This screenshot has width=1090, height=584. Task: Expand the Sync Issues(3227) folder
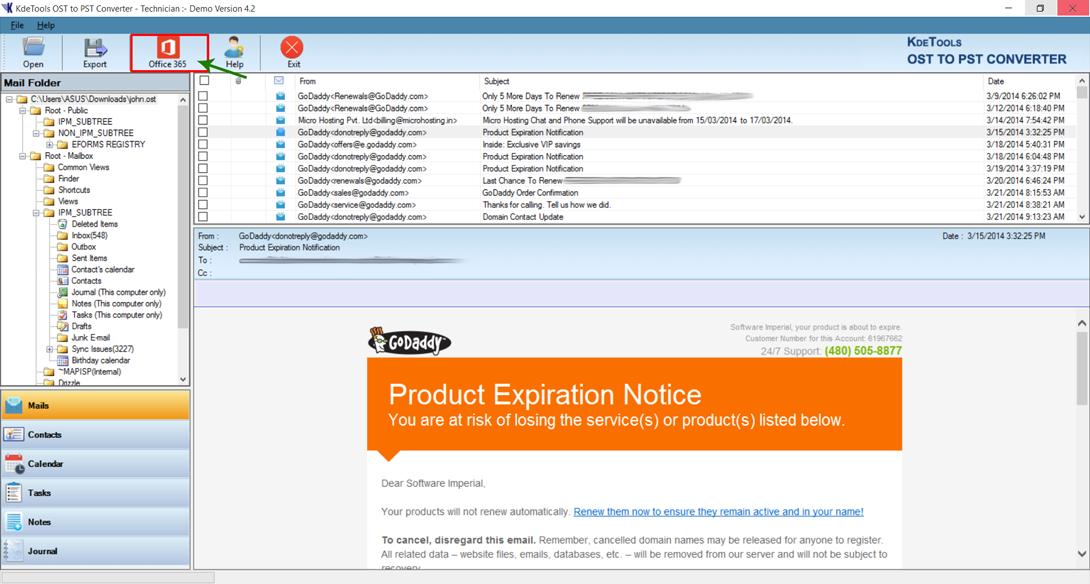pyautogui.click(x=50, y=350)
